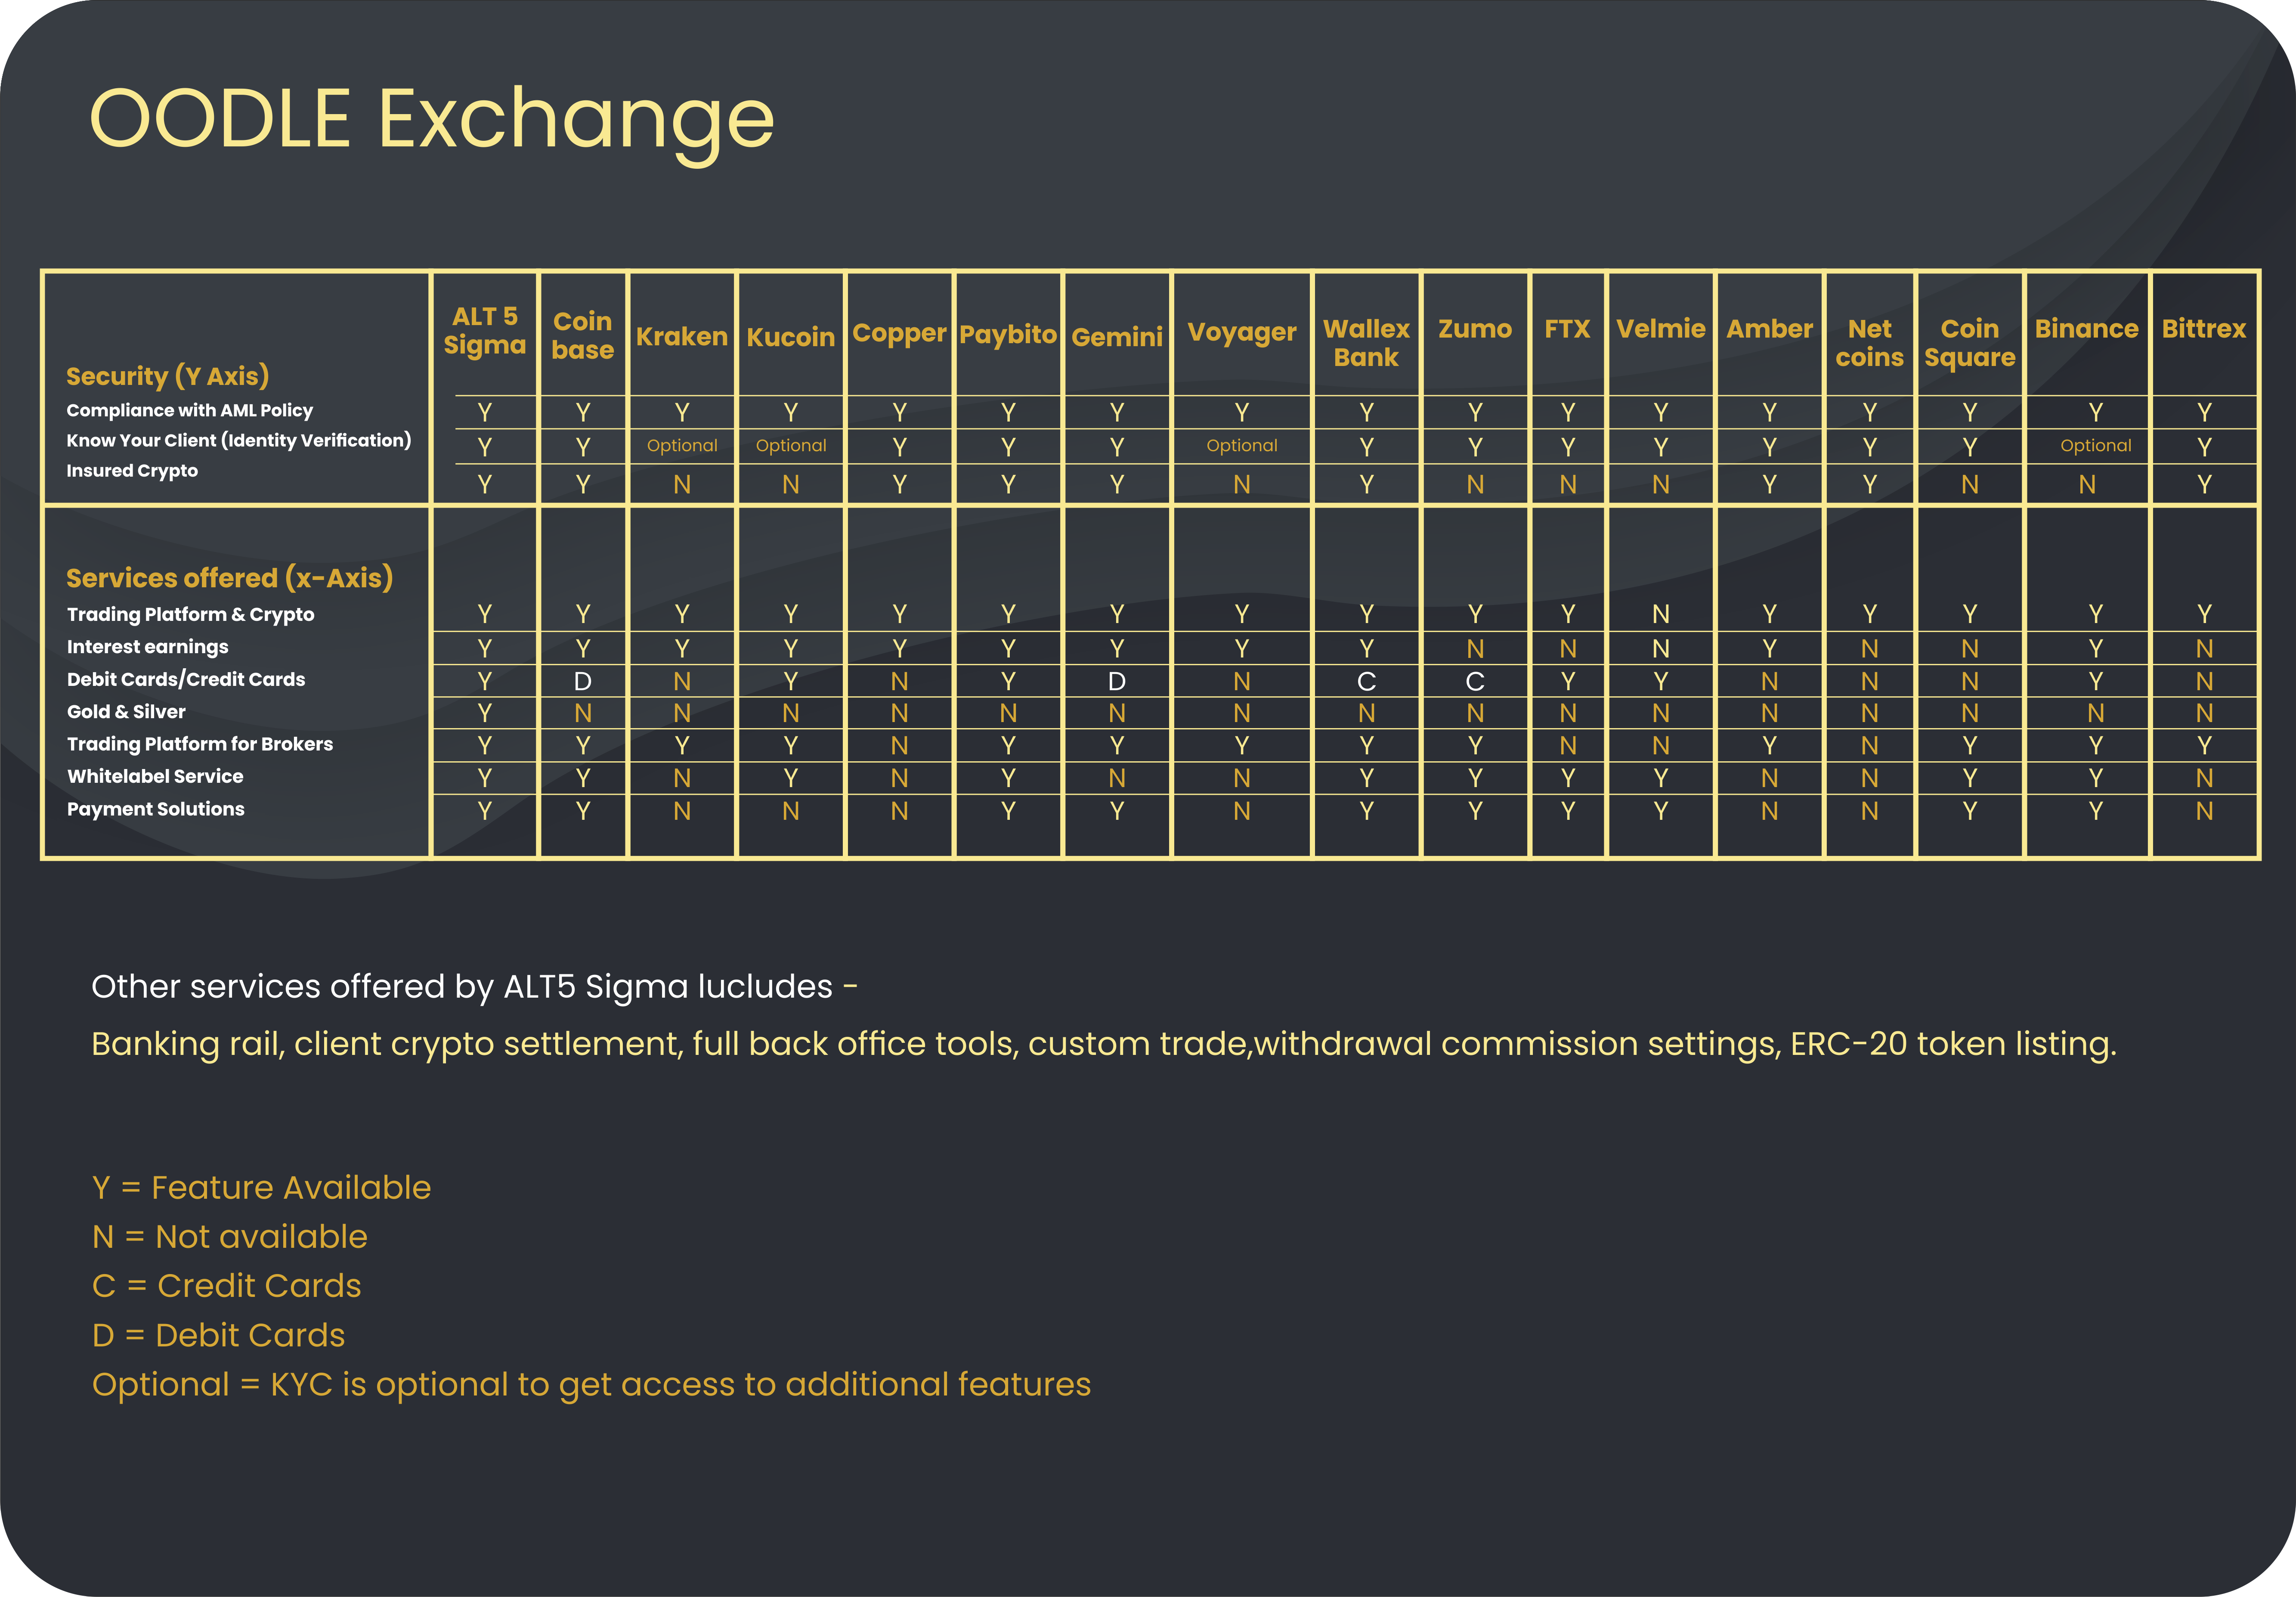Click the Net coins column header

coord(1869,343)
